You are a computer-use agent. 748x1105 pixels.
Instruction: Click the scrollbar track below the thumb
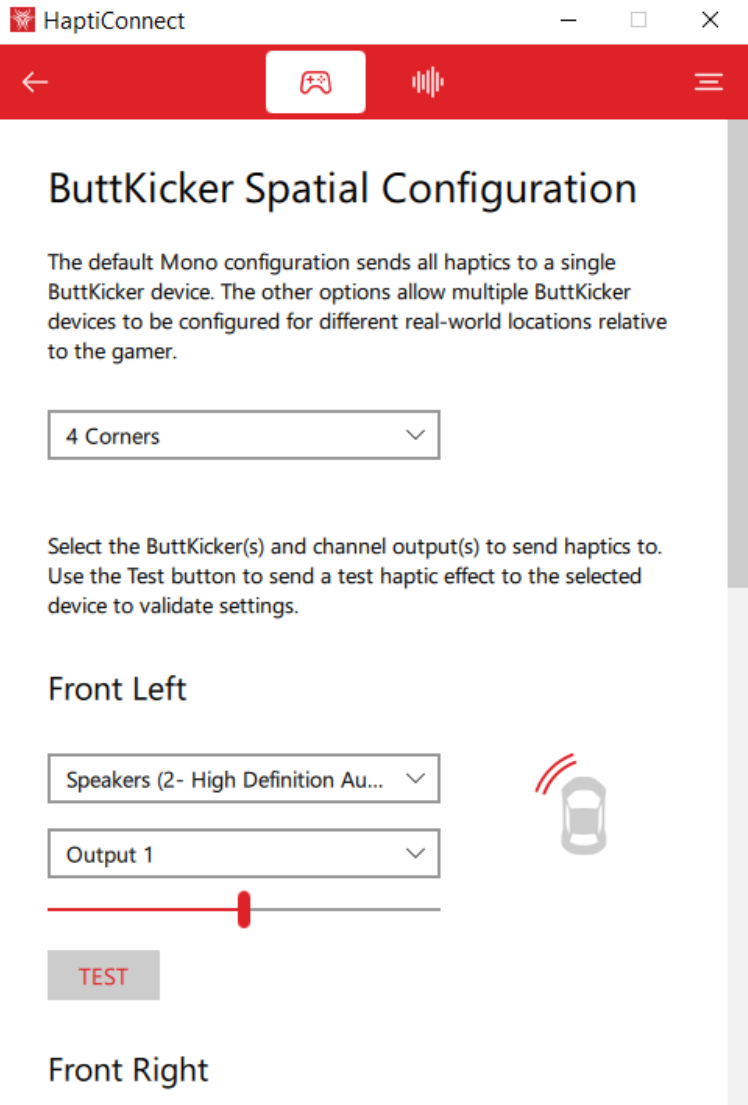click(737, 846)
